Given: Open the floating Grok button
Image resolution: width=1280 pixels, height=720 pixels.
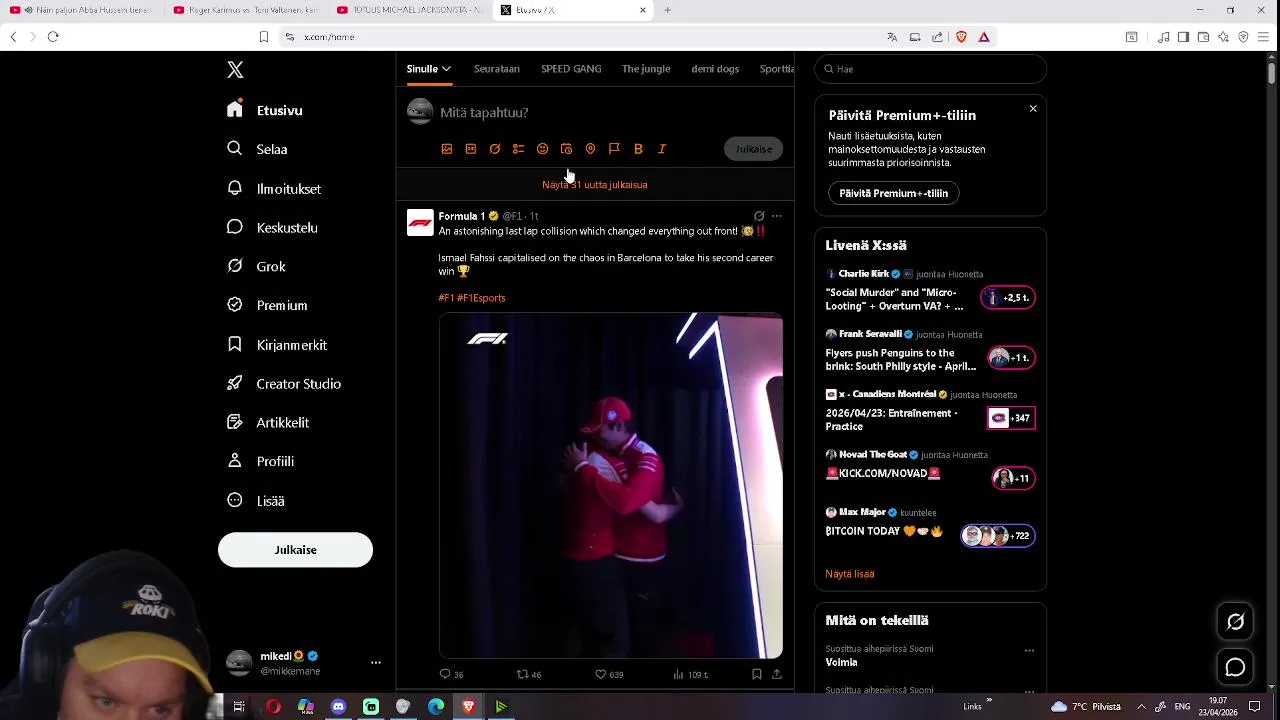Looking at the screenshot, I should [1235, 622].
